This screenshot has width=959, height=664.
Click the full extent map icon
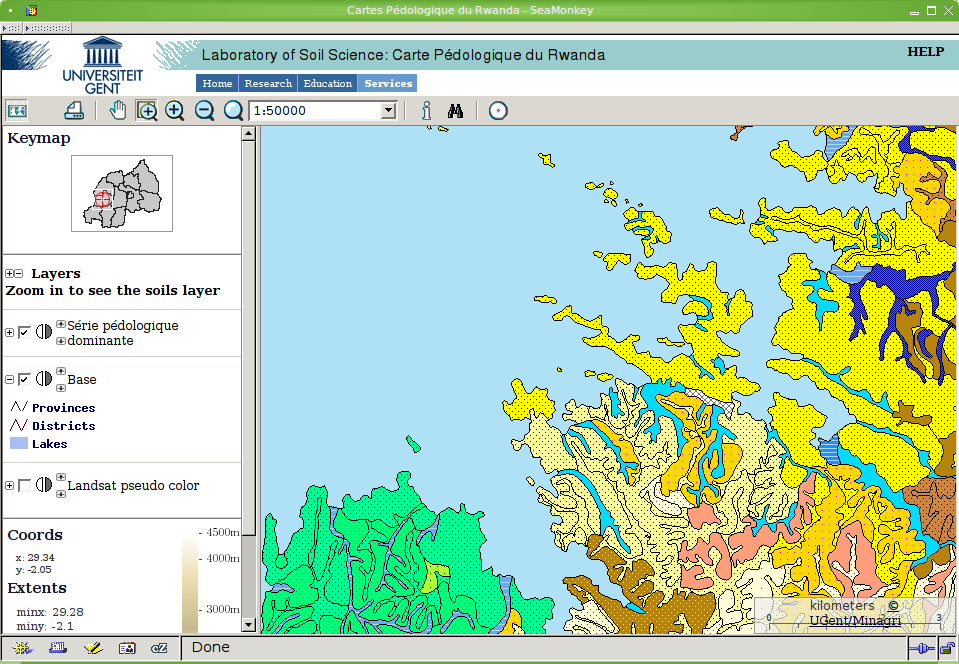coord(16,110)
